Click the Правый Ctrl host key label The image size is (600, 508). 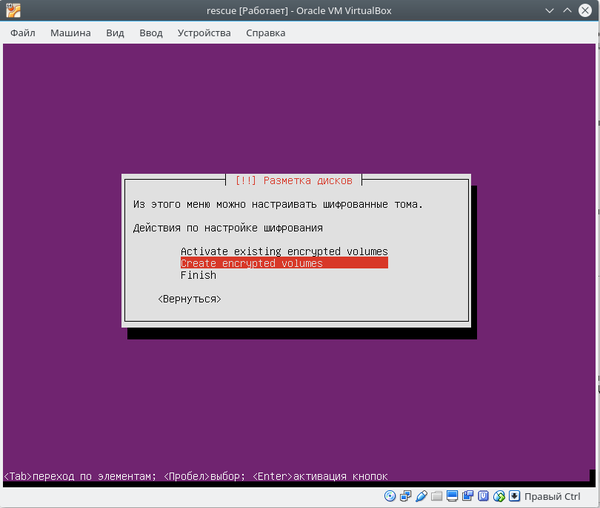[x=552, y=496]
